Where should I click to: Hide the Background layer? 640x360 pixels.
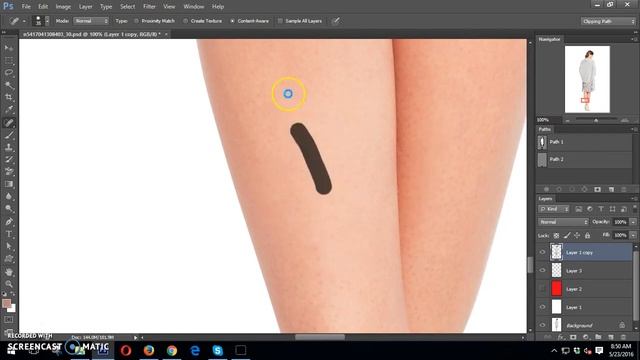click(x=542, y=325)
